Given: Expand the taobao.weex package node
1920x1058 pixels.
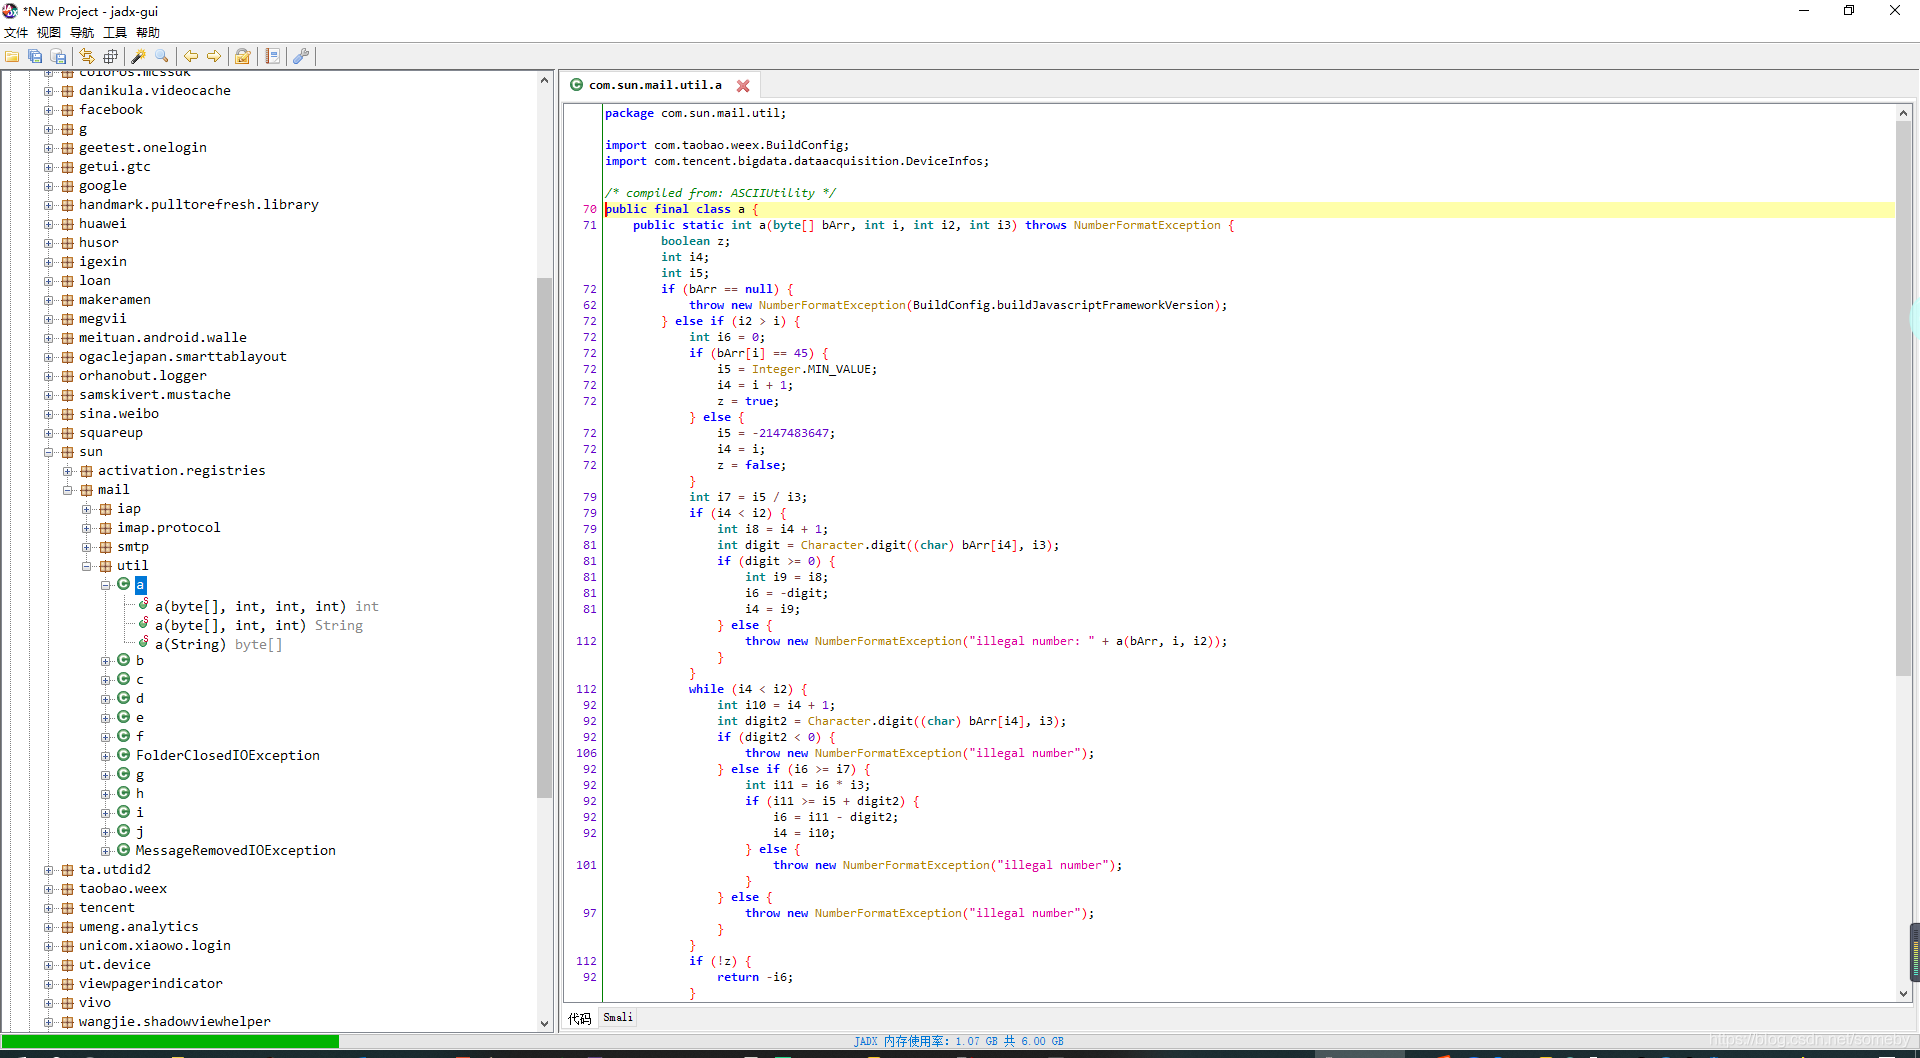Looking at the screenshot, I should 48,889.
